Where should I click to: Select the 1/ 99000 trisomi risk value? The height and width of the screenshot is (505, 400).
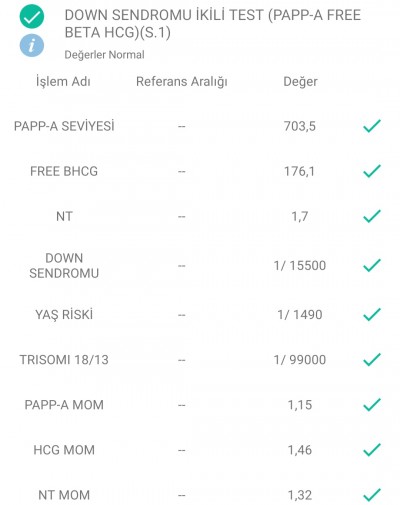pos(300,360)
